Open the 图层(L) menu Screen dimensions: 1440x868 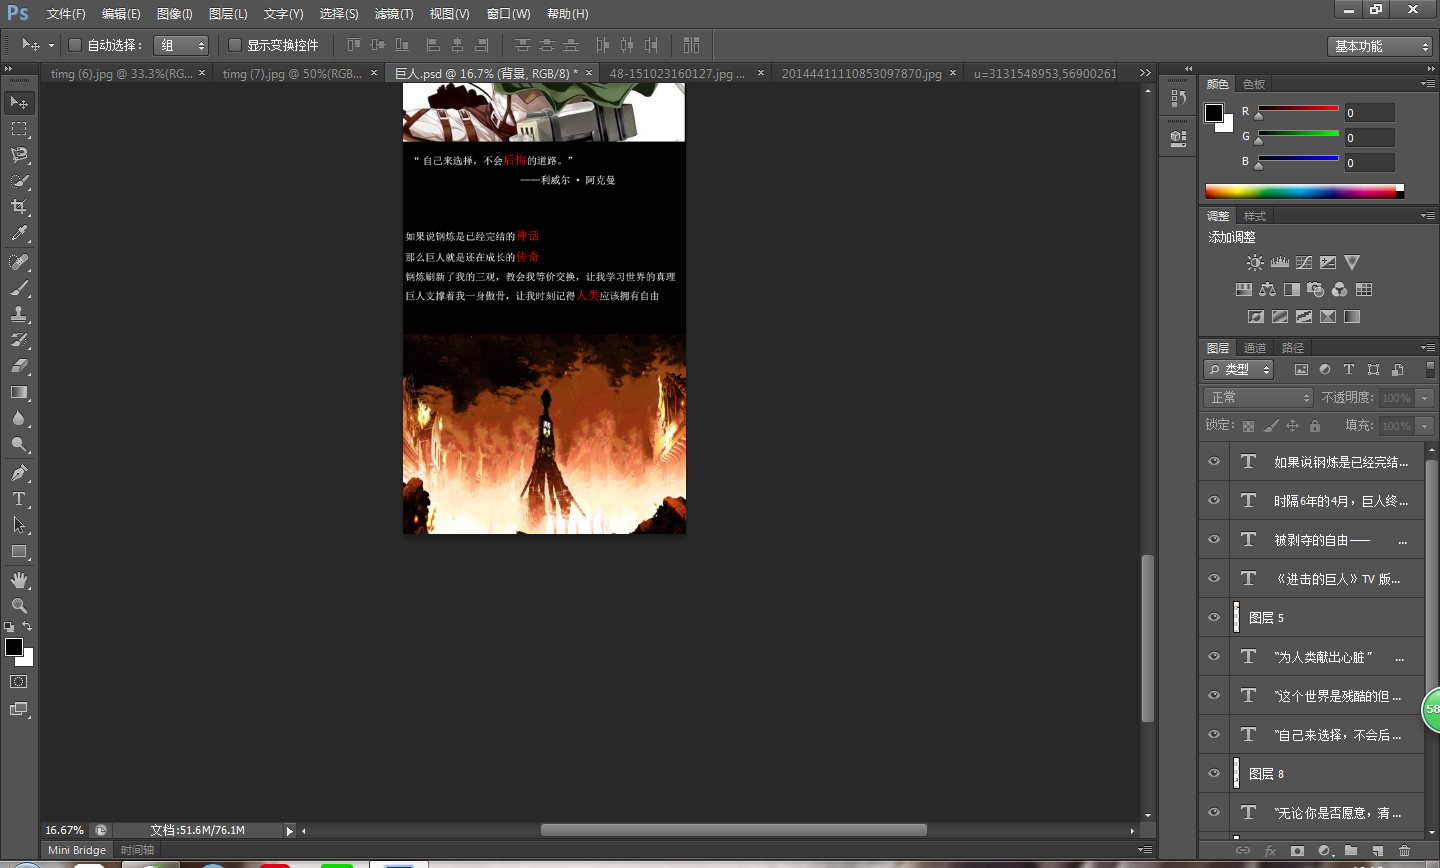tap(228, 14)
